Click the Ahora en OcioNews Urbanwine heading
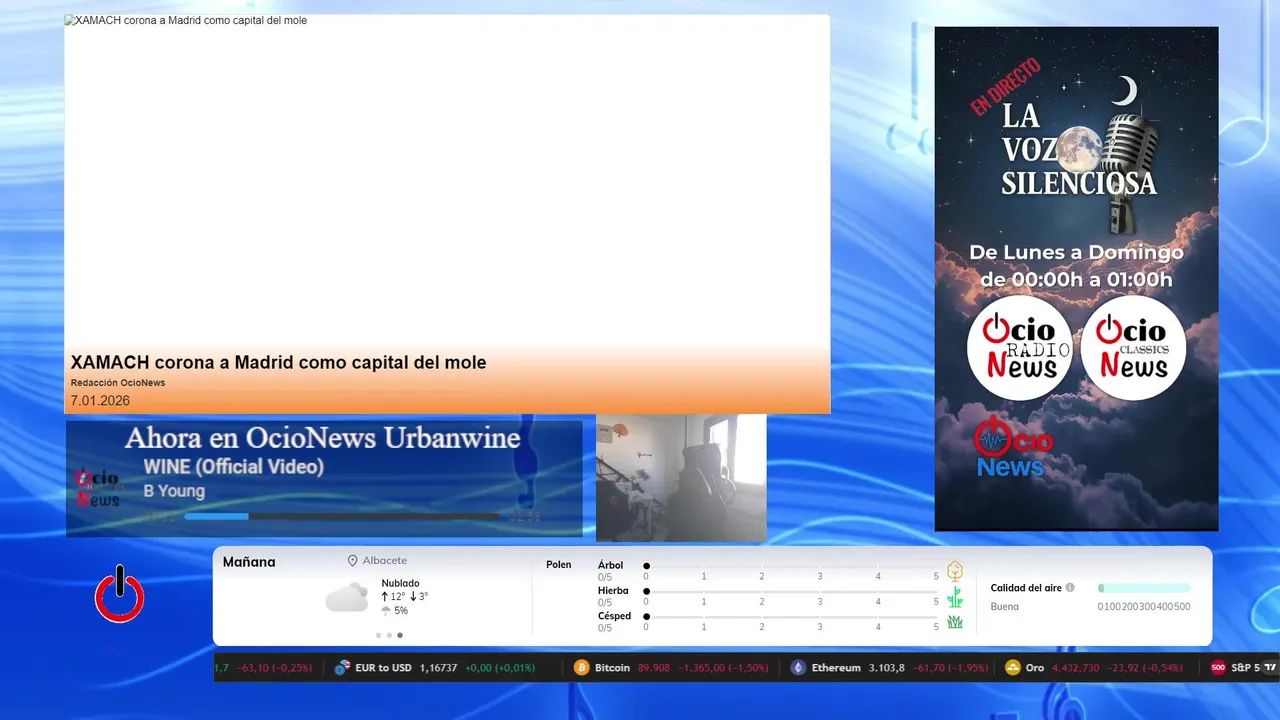The image size is (1280, 720). 322,438
